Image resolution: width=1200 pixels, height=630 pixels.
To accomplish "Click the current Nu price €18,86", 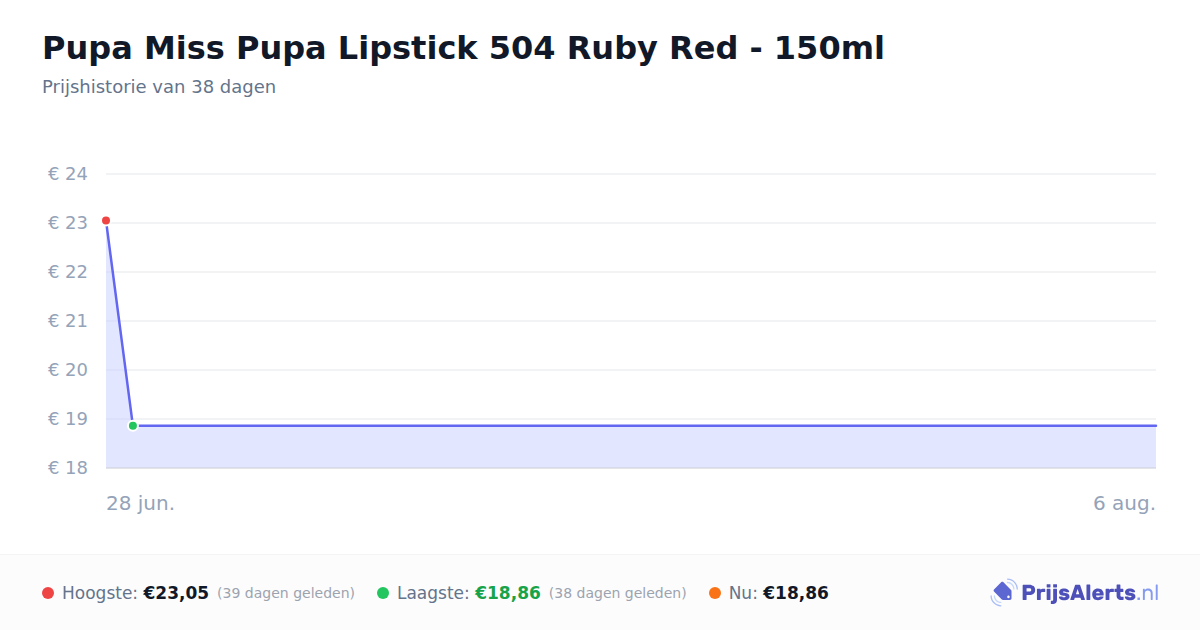I will pyautogui.click(x=796, y=593).
